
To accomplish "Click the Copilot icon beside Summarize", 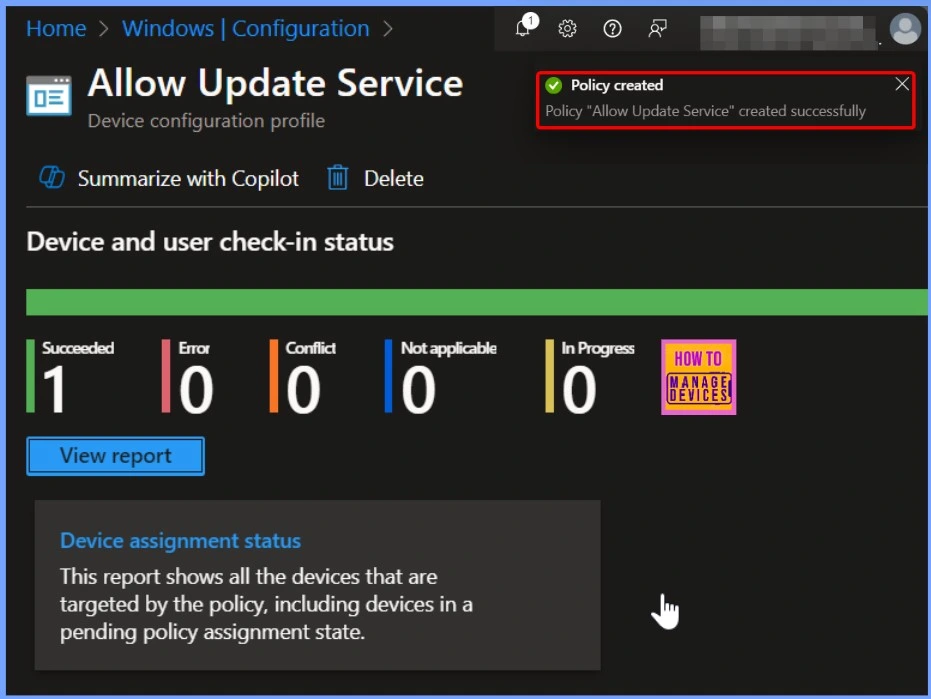I will pos(52,178).
